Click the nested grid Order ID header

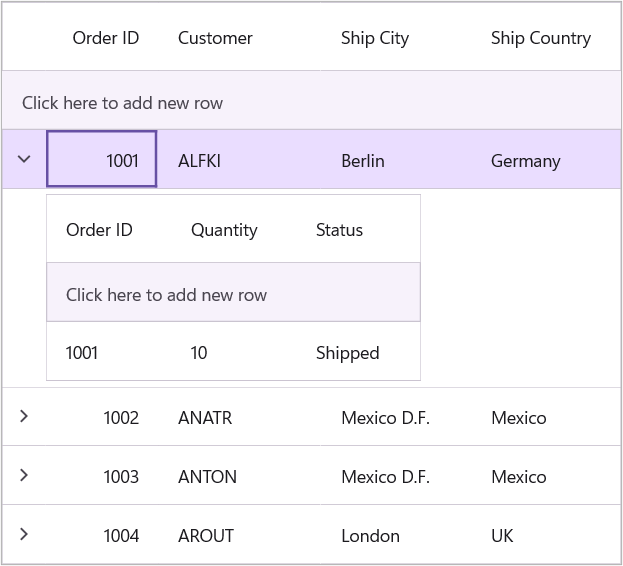coord(99,230)
